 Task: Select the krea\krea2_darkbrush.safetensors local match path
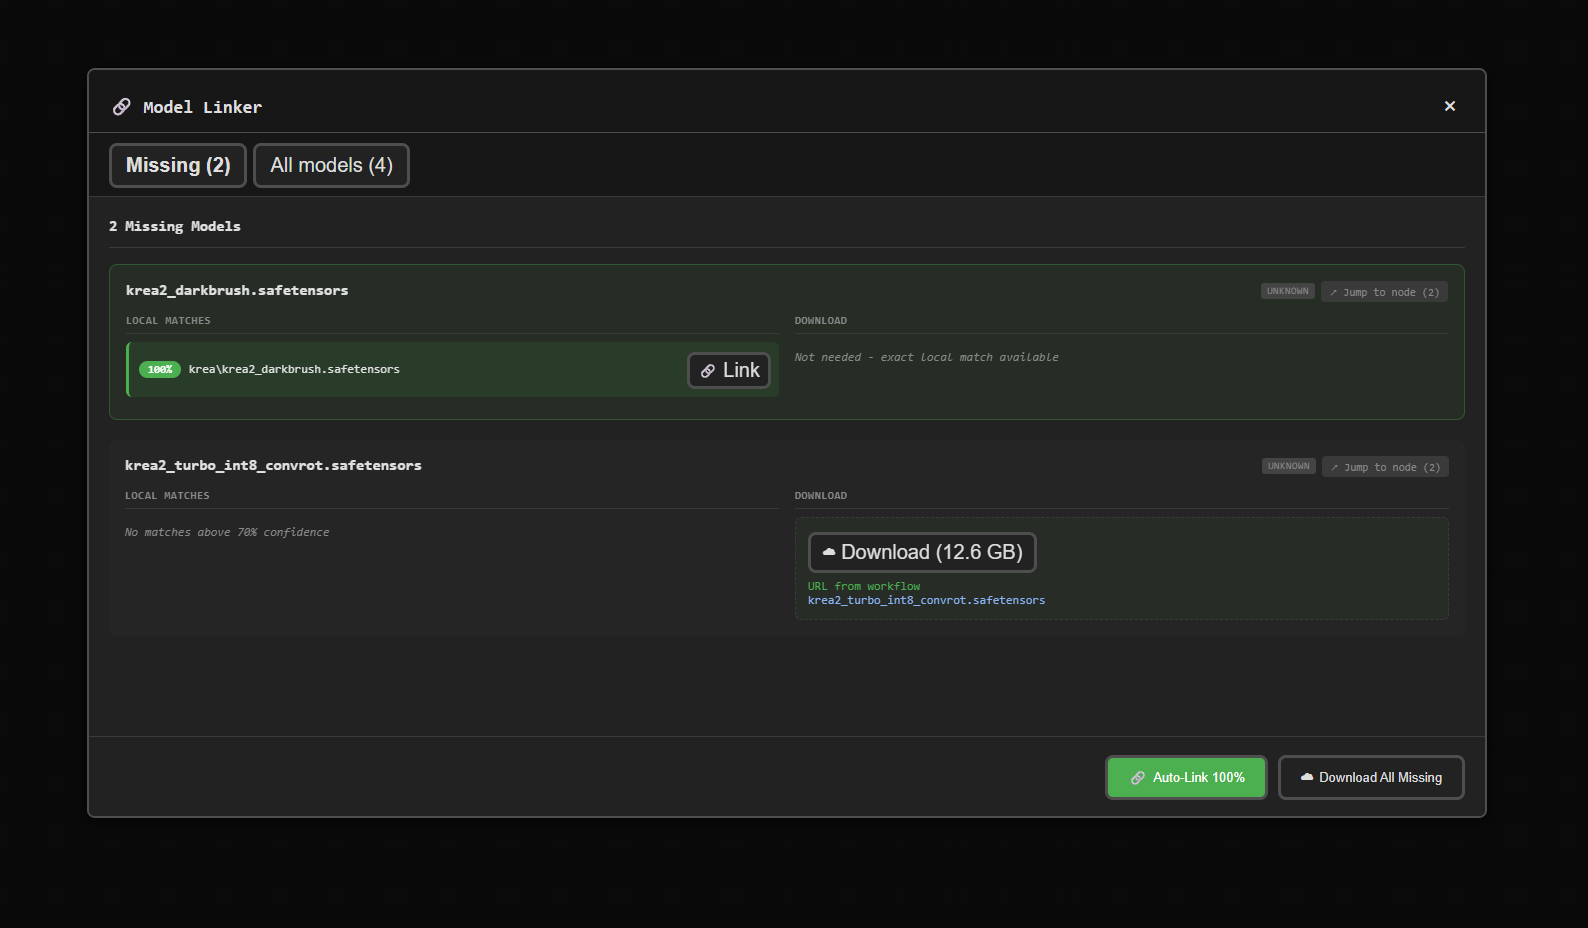click(x=294, y=369)
